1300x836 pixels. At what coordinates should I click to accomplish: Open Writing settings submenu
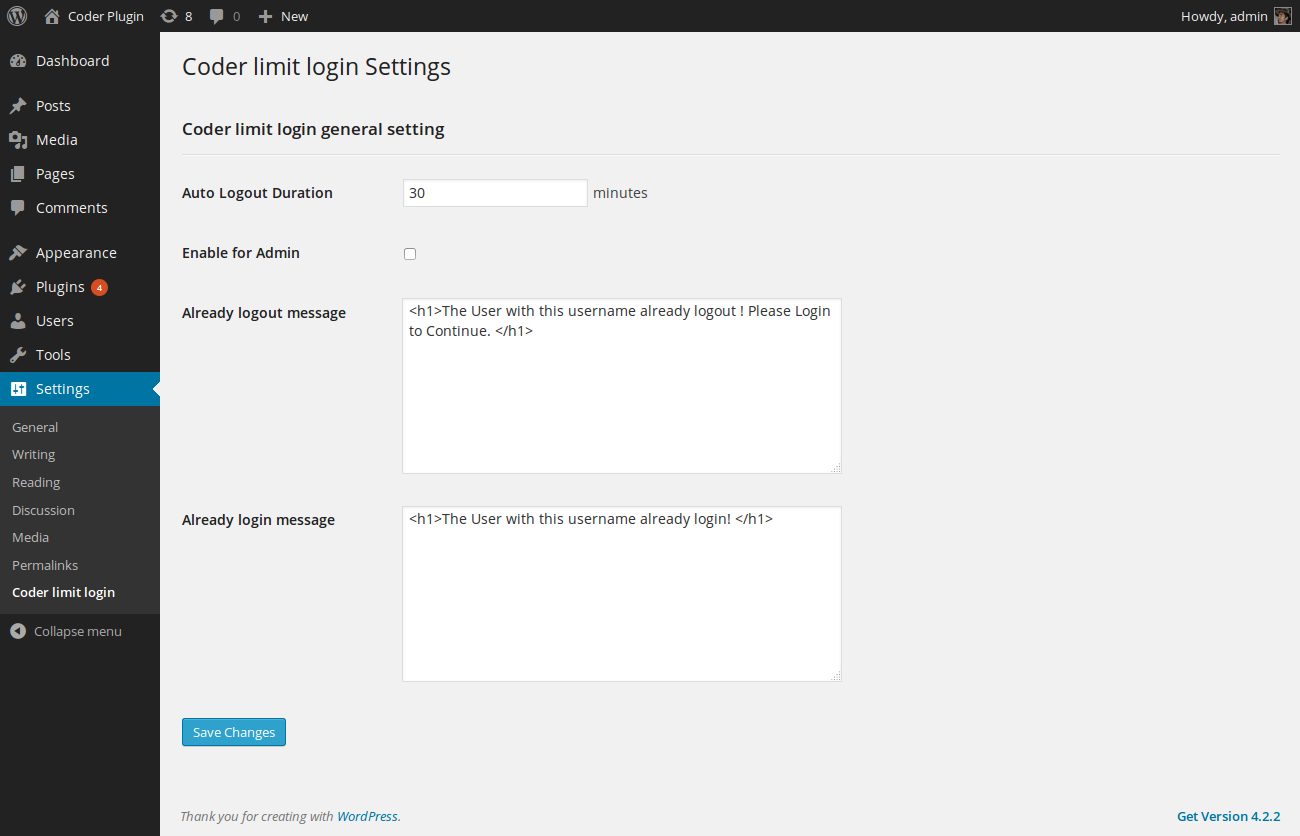coord(33,454)
